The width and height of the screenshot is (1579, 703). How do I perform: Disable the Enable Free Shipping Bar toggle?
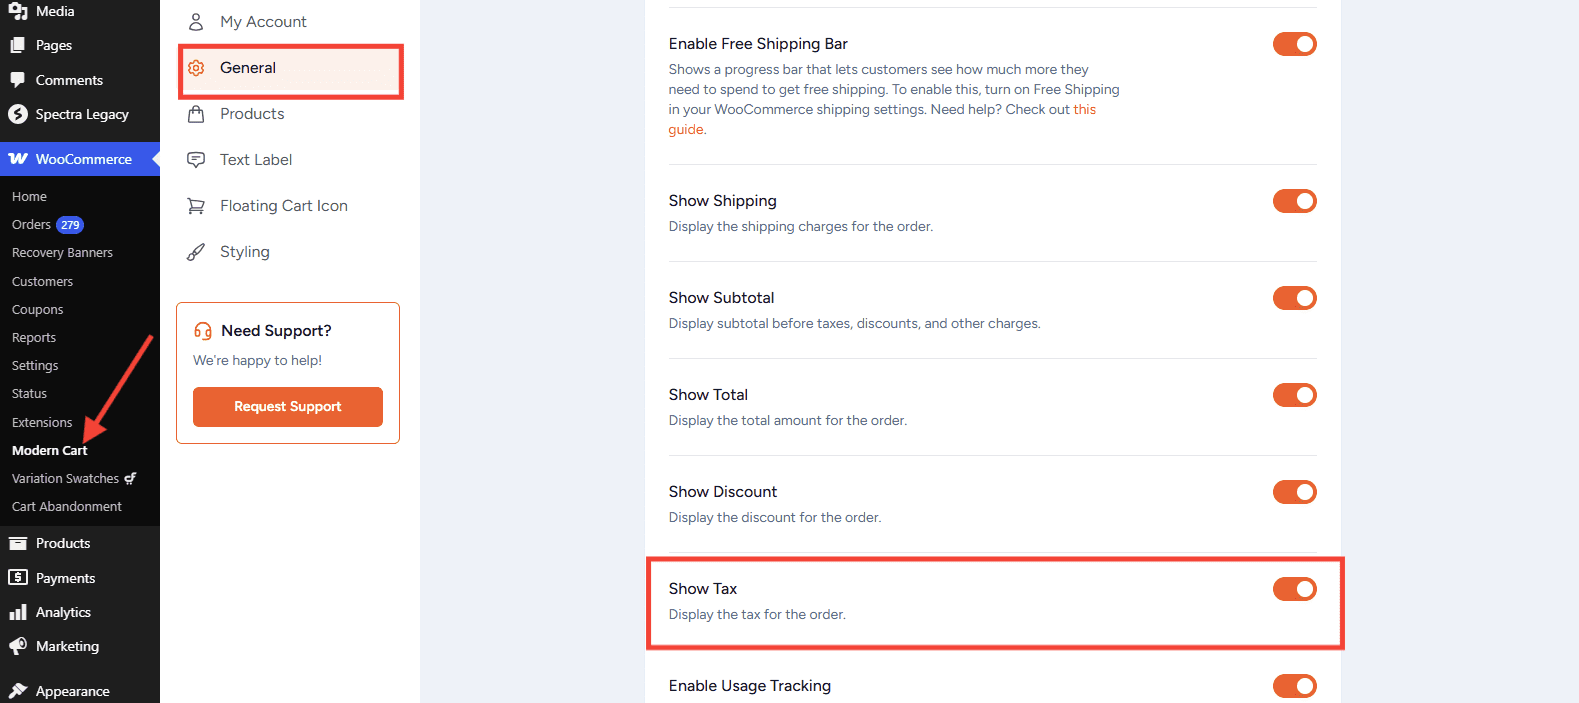[x=1294, y=44]
